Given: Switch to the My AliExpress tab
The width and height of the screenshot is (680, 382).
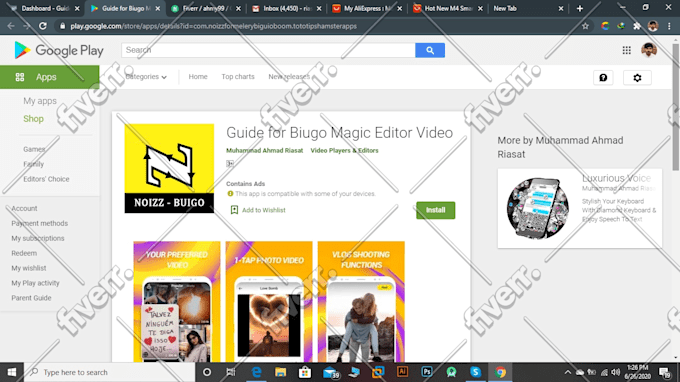Looking at the screenshot, I should pyautogui.click(x=367, y=8).
